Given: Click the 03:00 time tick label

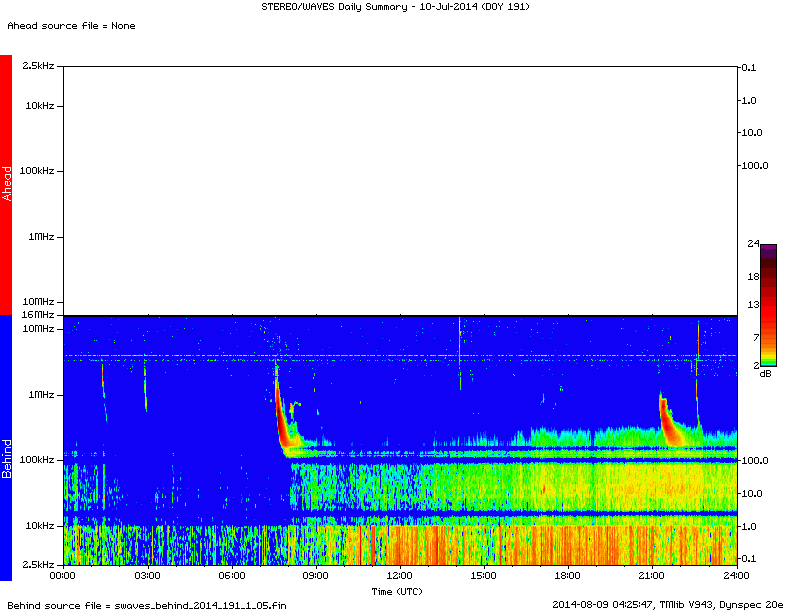Looking at the screenshot, I should pos(148,575).
